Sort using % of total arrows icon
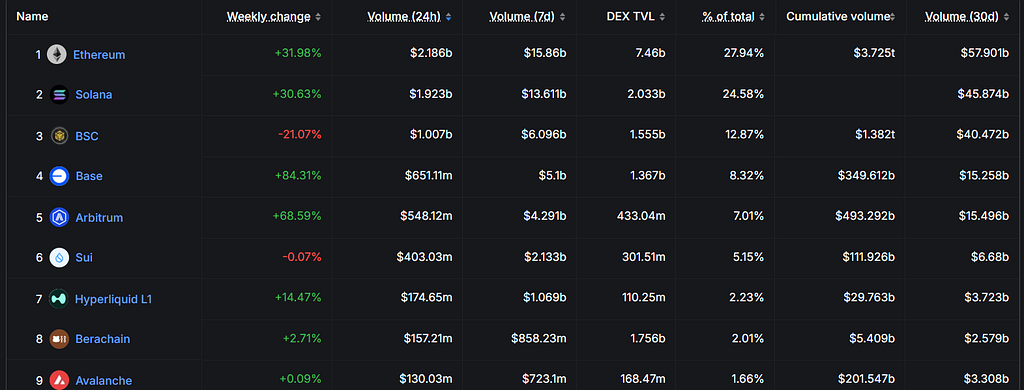The width and height of the screenshot is (1024, 390). click(761, 17)
